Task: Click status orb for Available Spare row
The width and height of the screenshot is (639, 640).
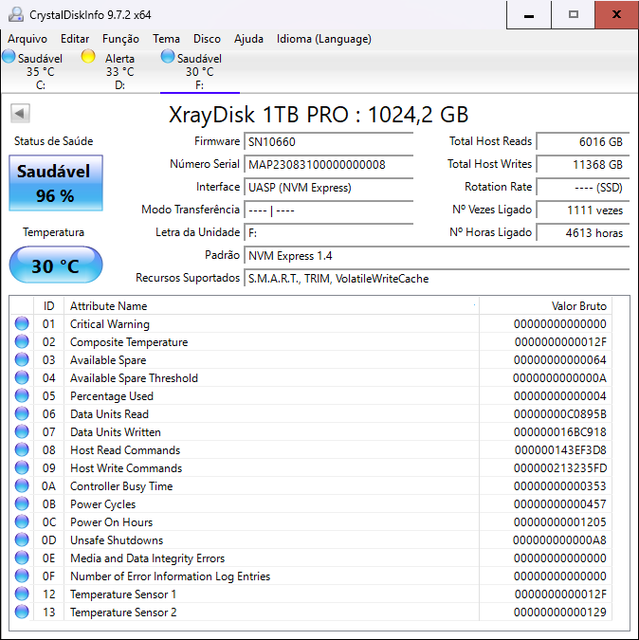Action: pyautogui.click(x=22, y=360)
